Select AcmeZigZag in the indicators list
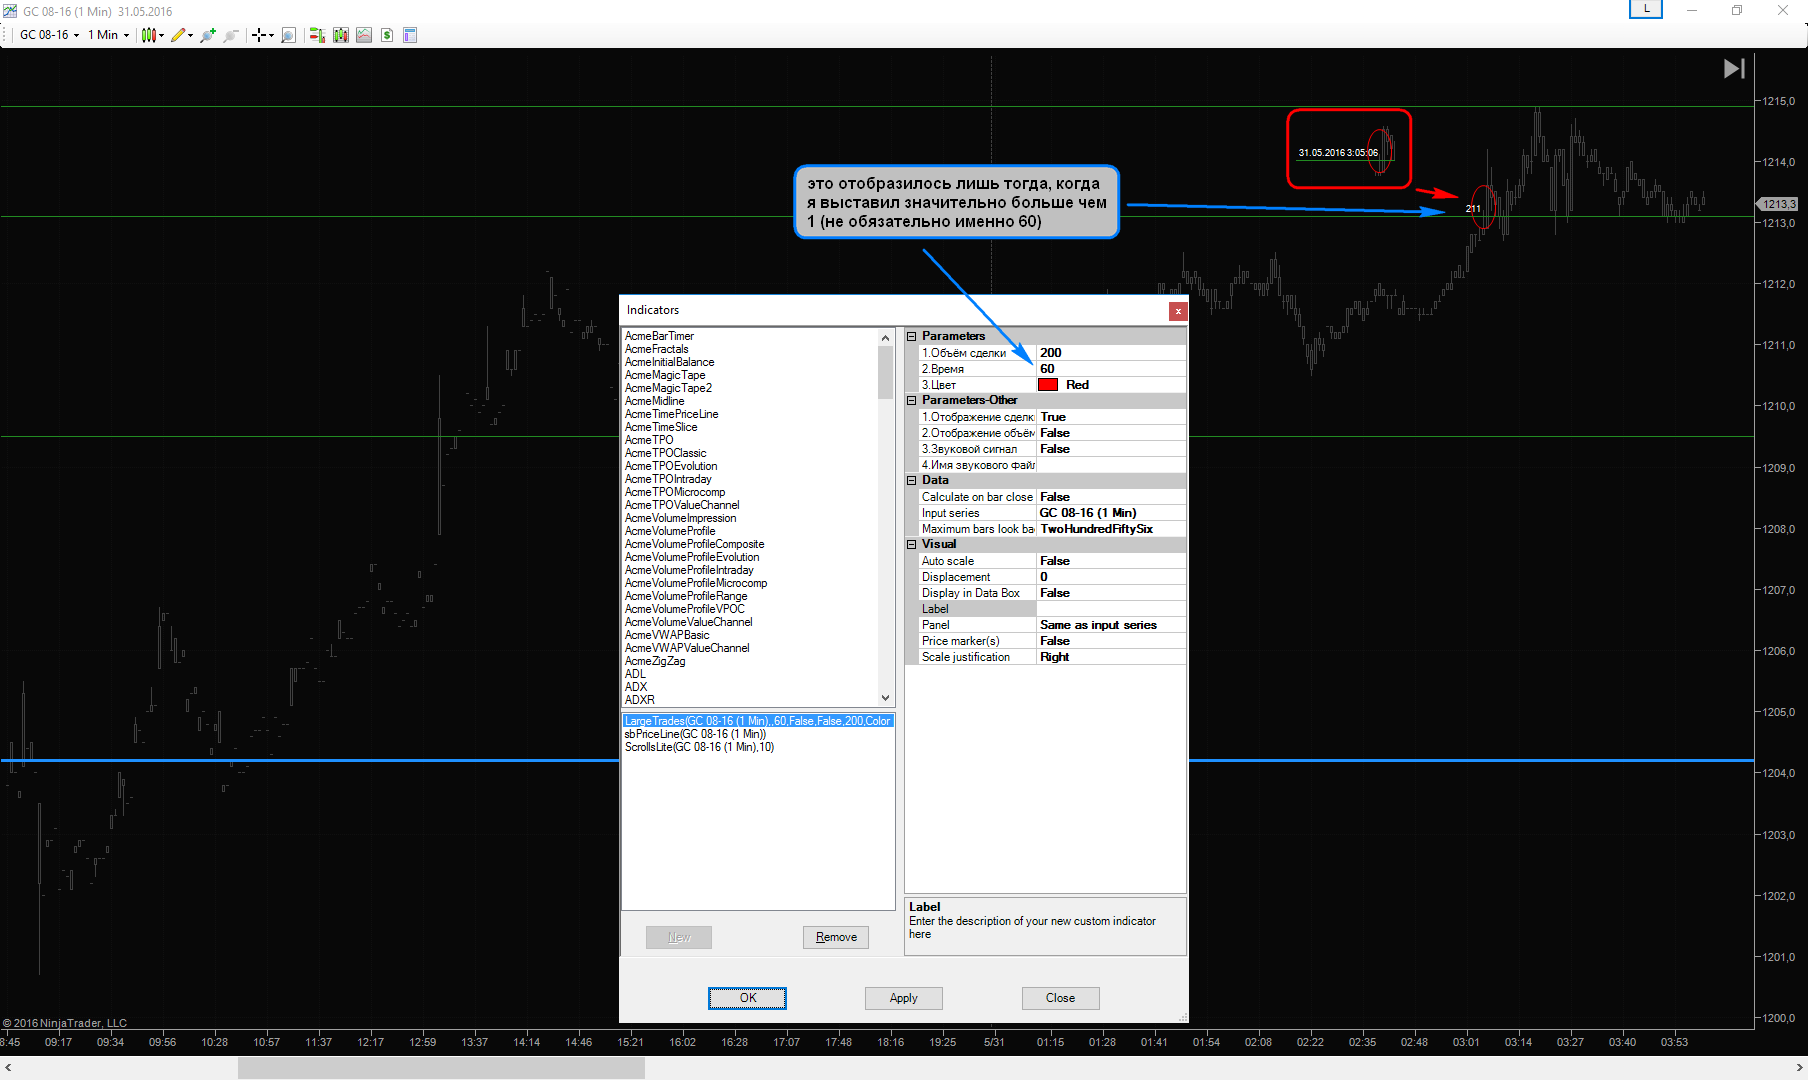Screen dimensions: 1808x1080 655,661
